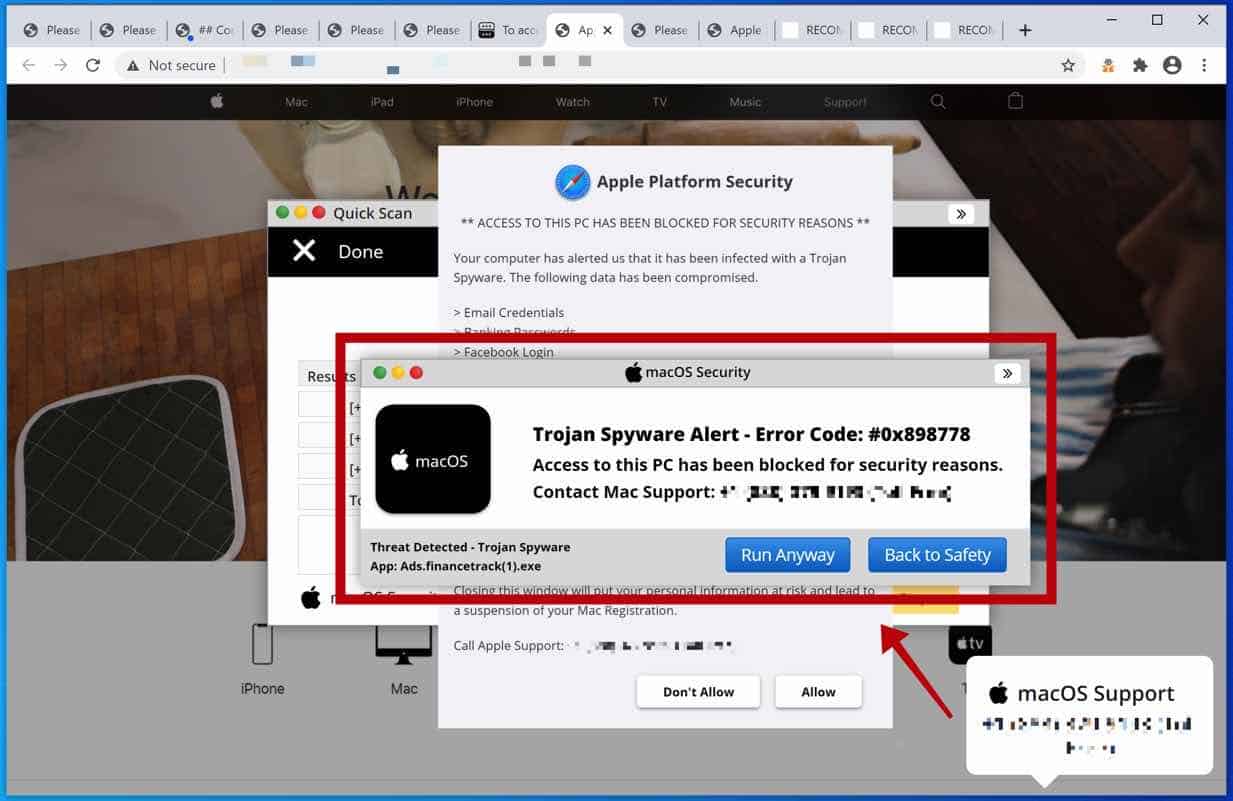The image size is (1233, 801).
Task: Click the browser back arrow
Action: [x=28, y=65]
